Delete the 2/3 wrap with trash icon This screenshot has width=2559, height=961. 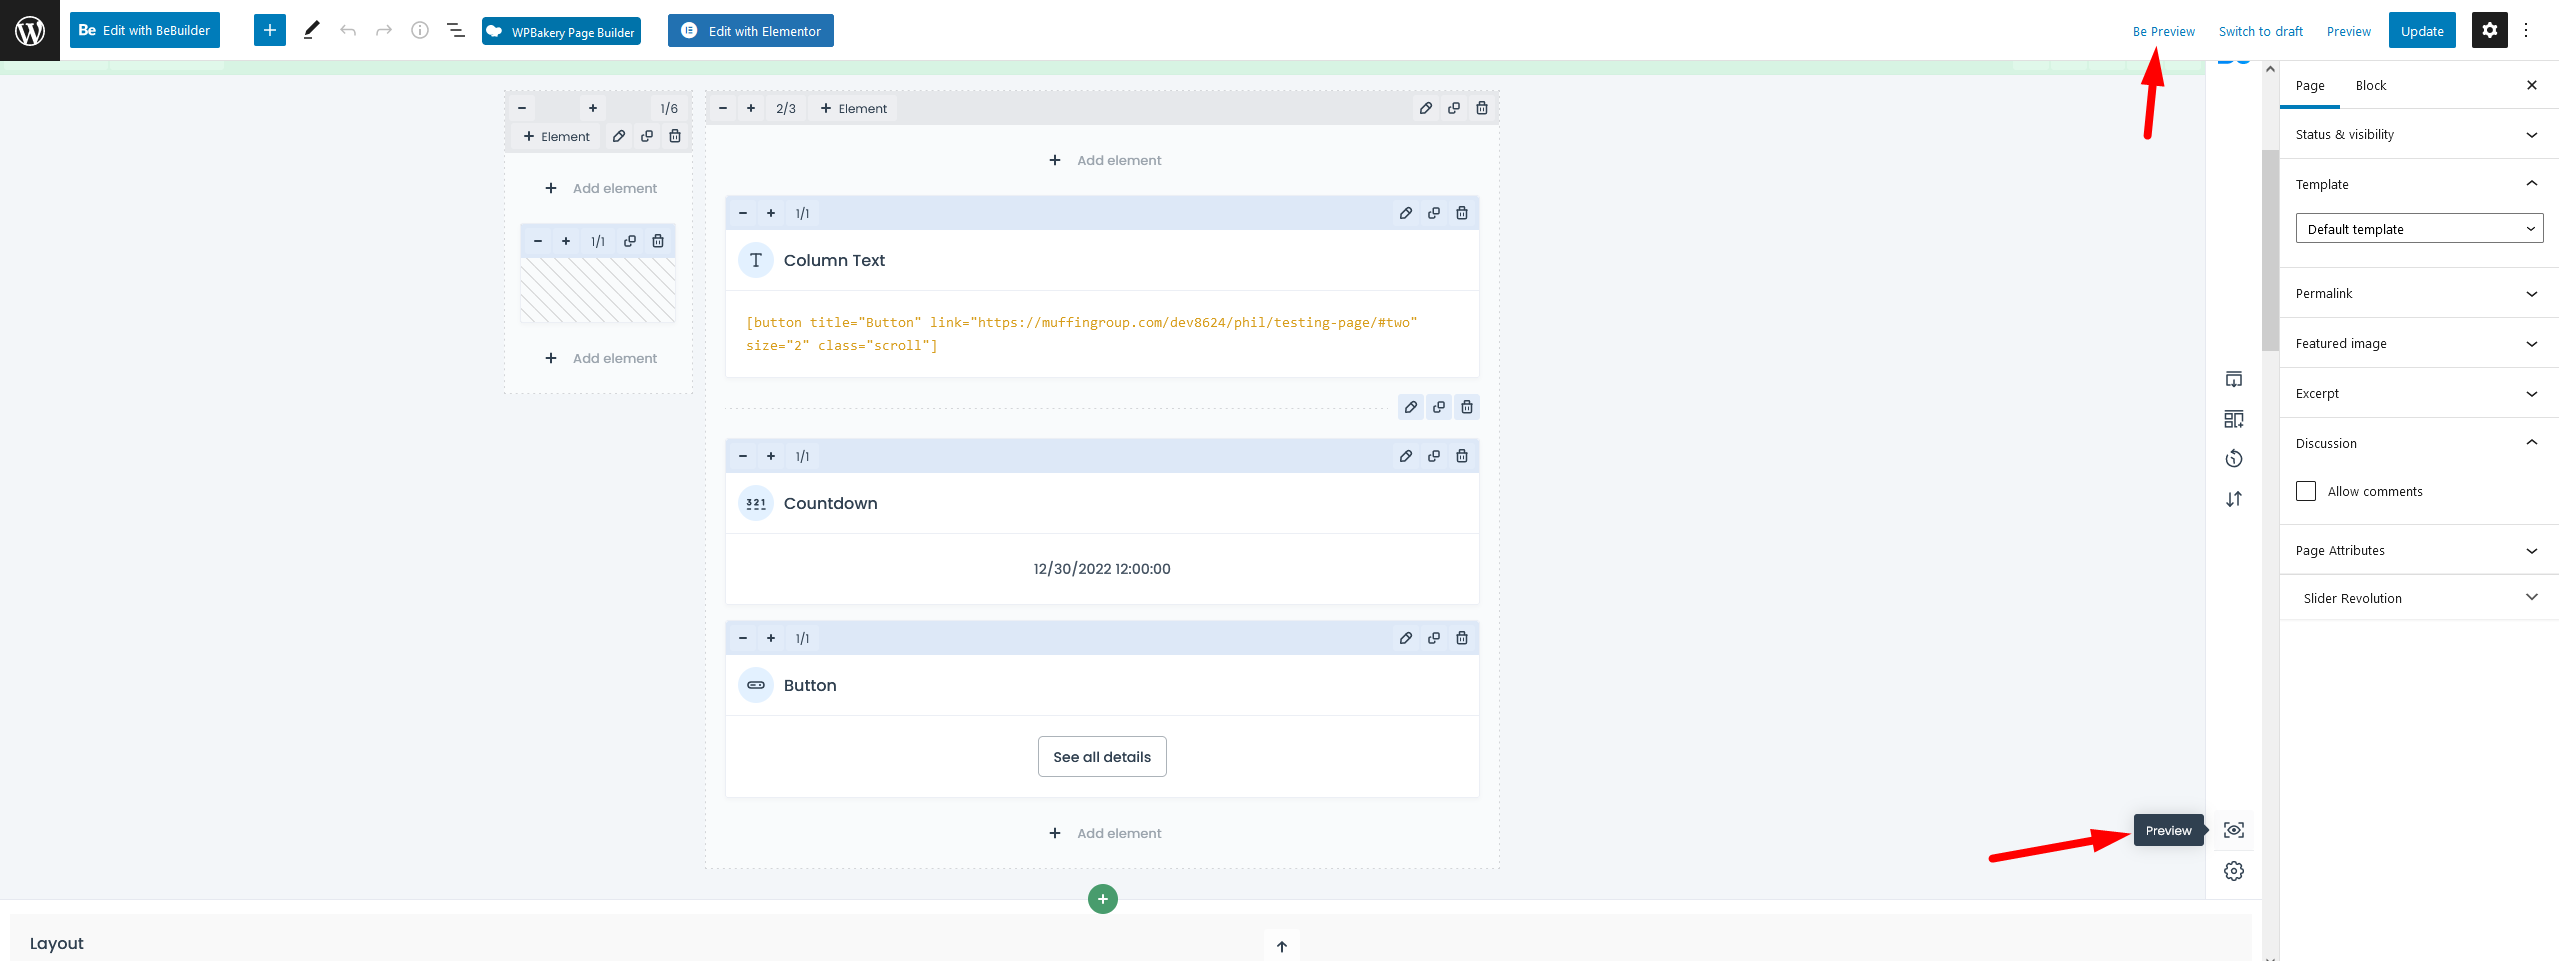pyautogui.click(x=1482, y=108)
